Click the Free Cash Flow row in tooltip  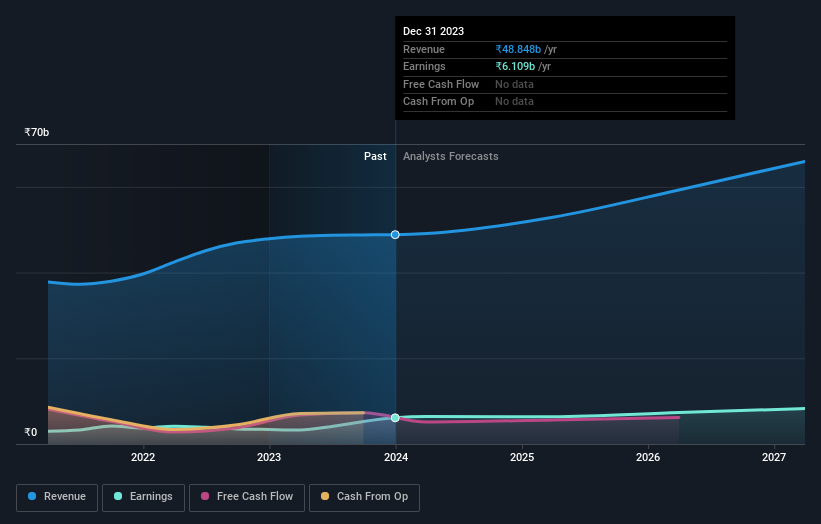tap(565, 84)
